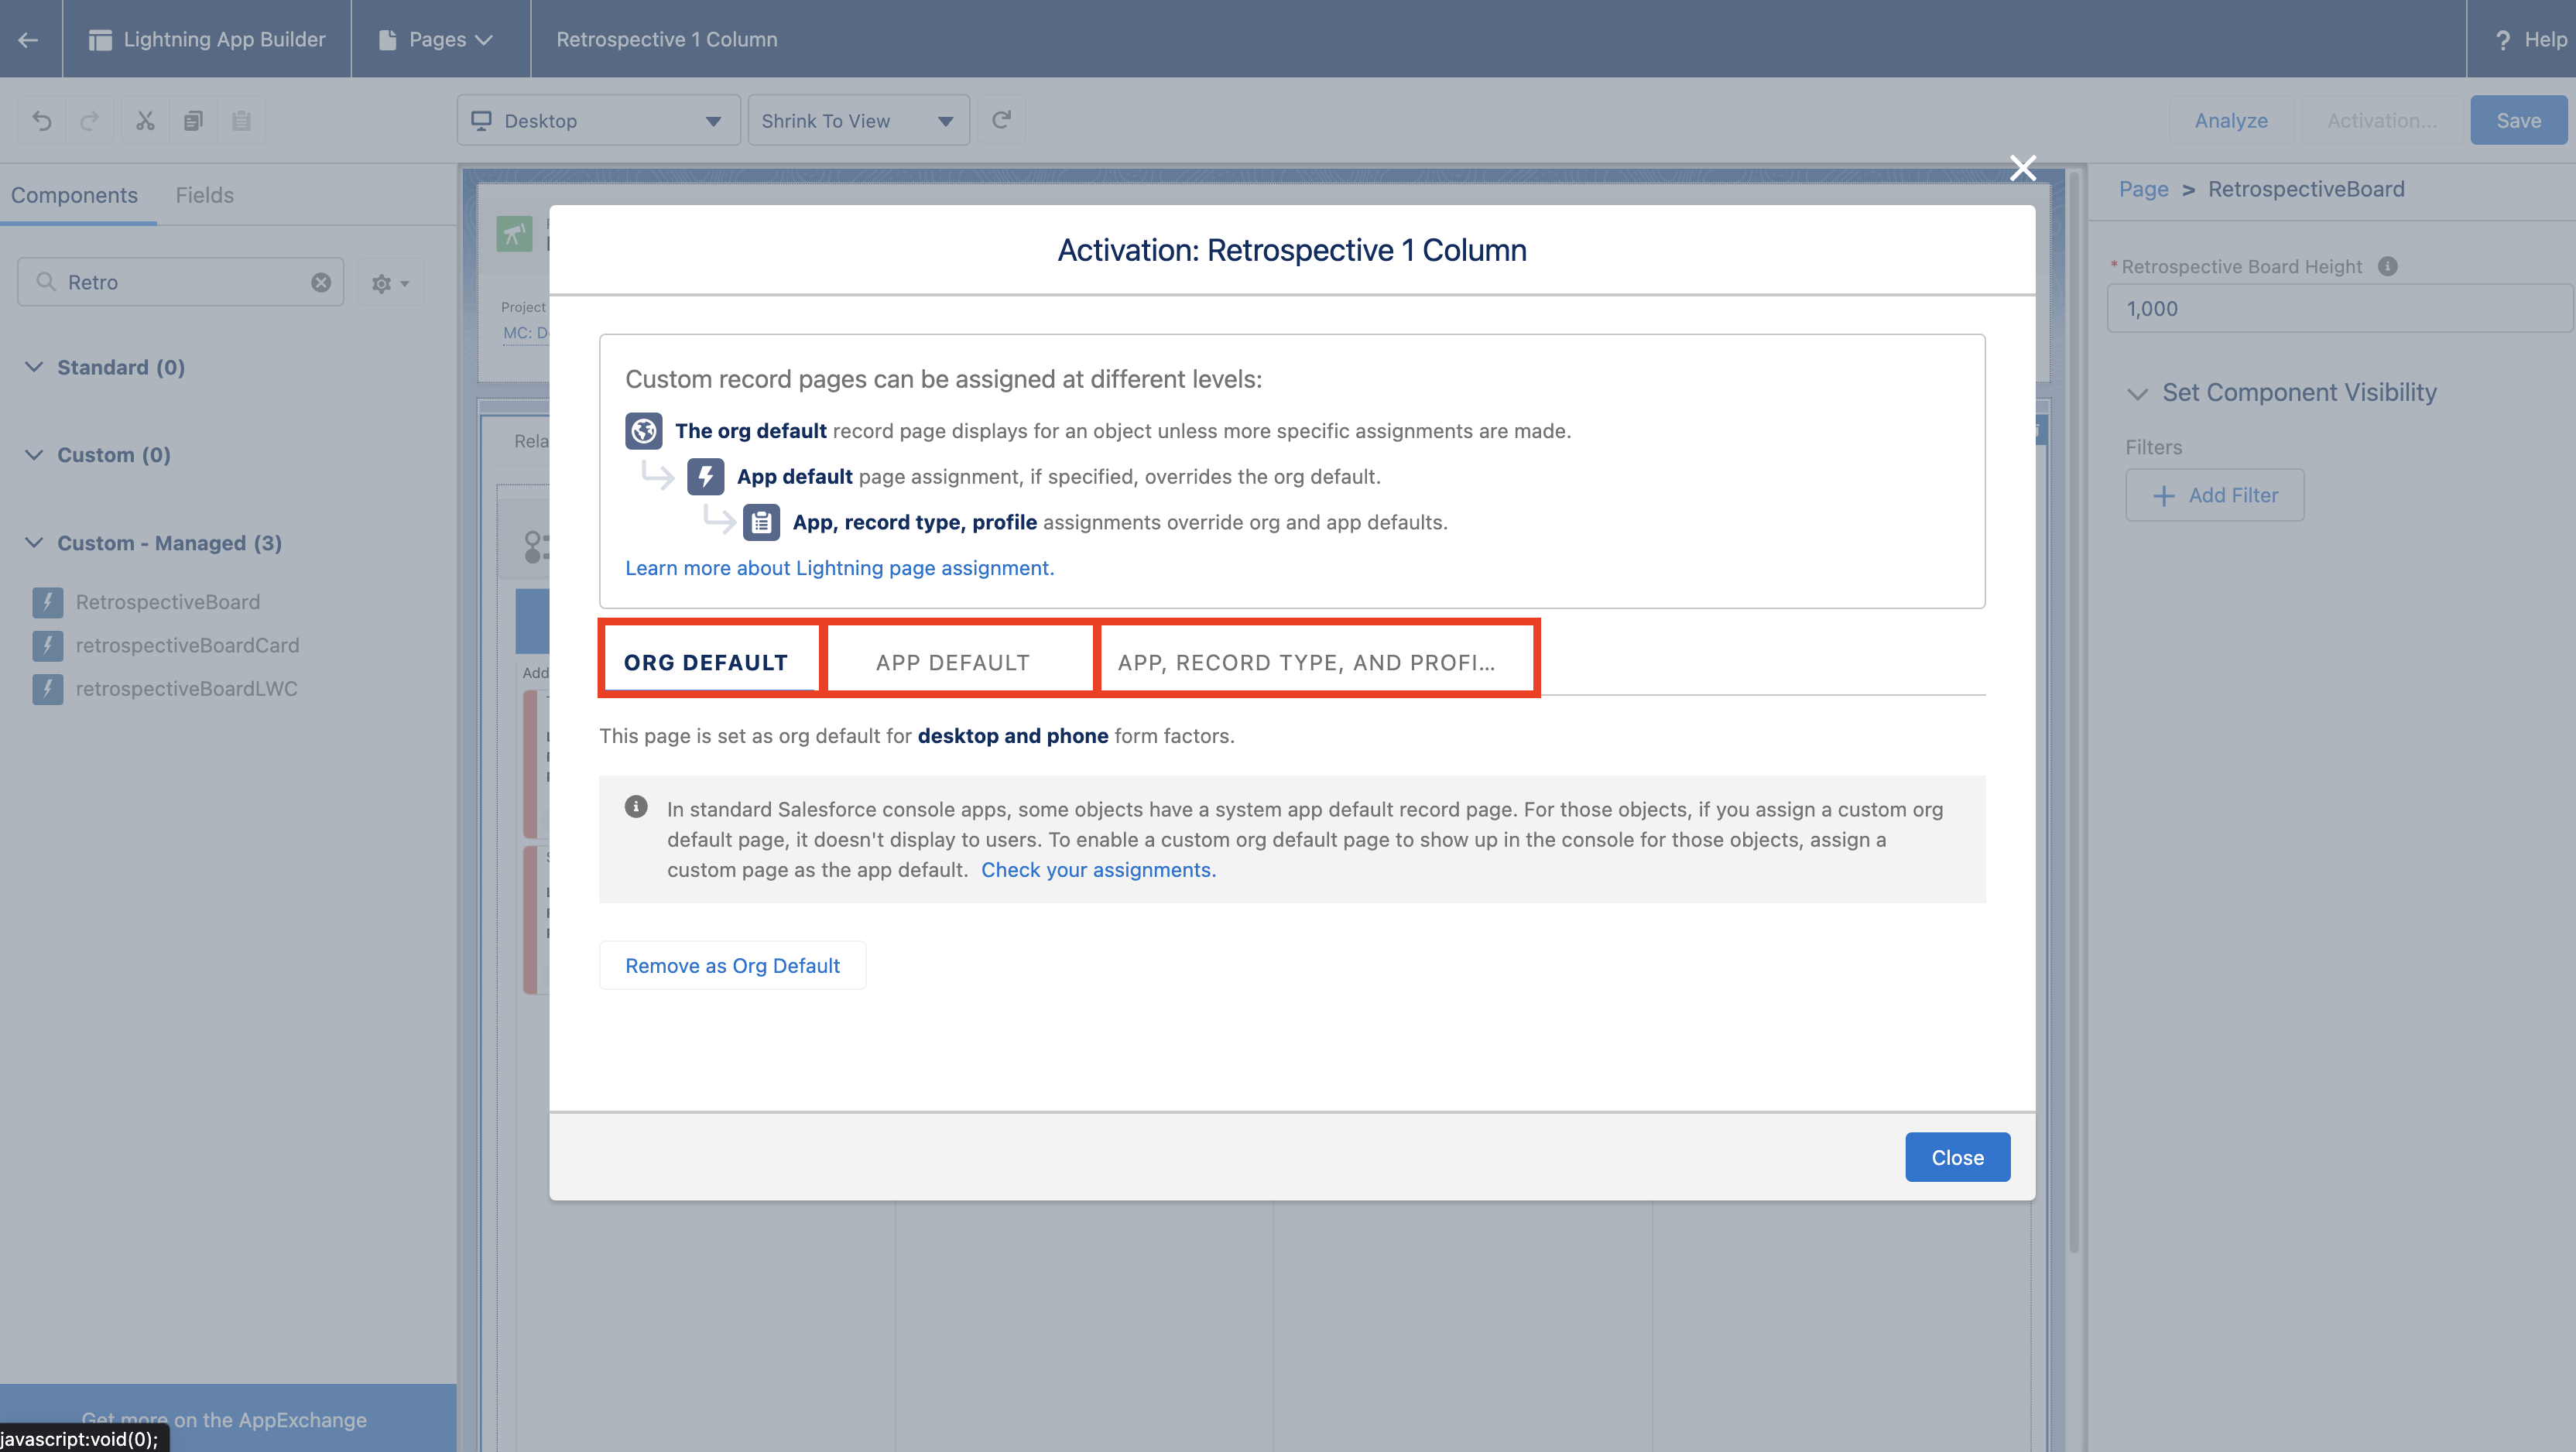Select the retrospectiveBoardCard component
This screenshot has height=1452, width=2576.
point(187,645)
